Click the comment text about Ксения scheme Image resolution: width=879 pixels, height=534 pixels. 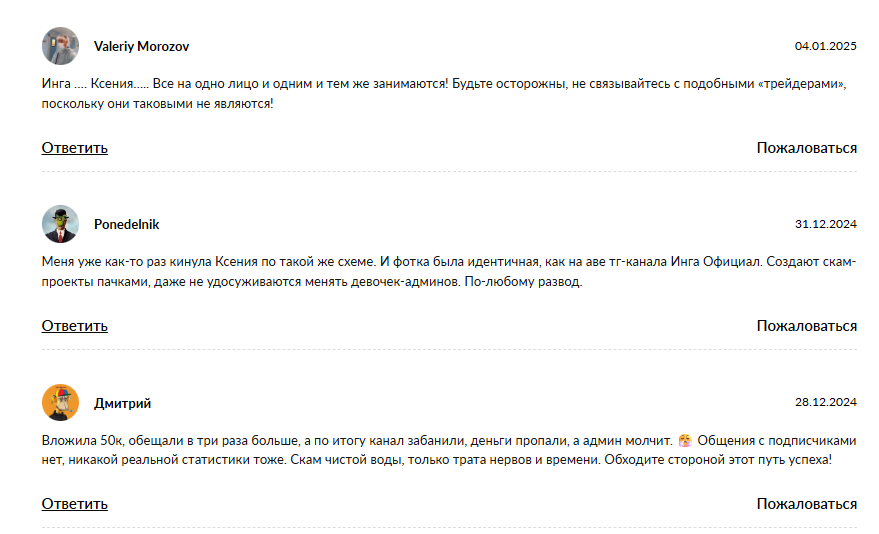pos(448,272)
